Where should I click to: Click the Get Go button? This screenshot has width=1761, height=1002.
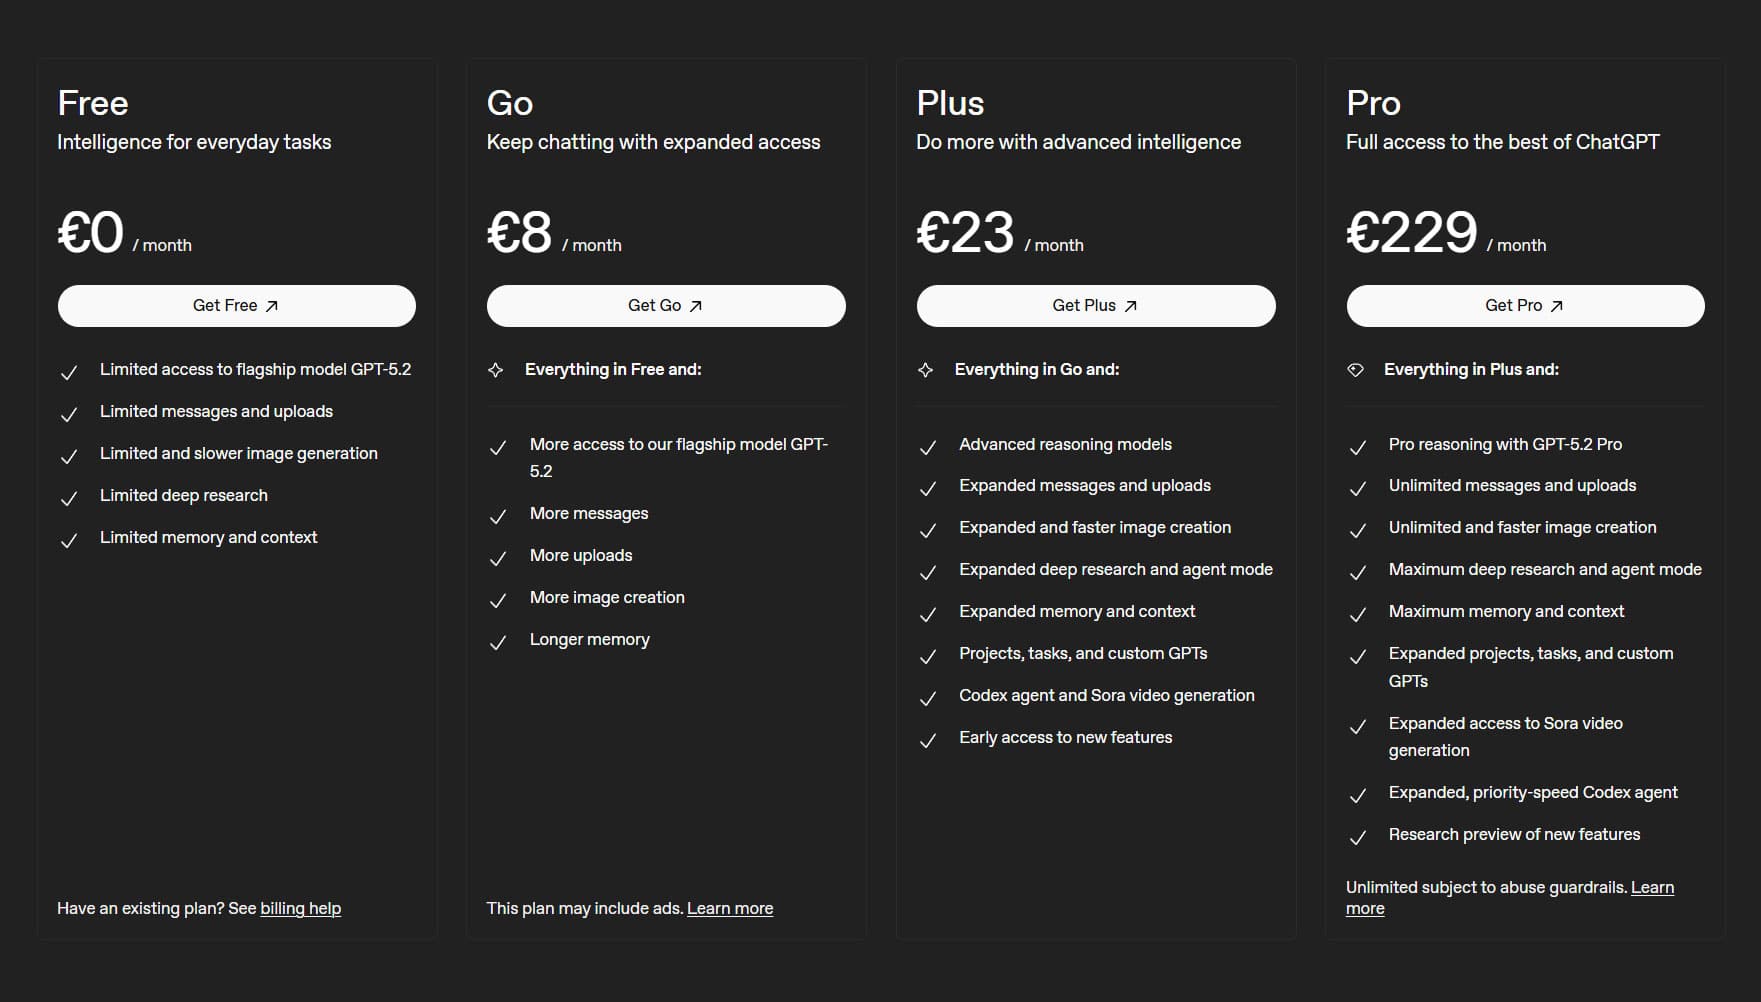click(666, 306)
